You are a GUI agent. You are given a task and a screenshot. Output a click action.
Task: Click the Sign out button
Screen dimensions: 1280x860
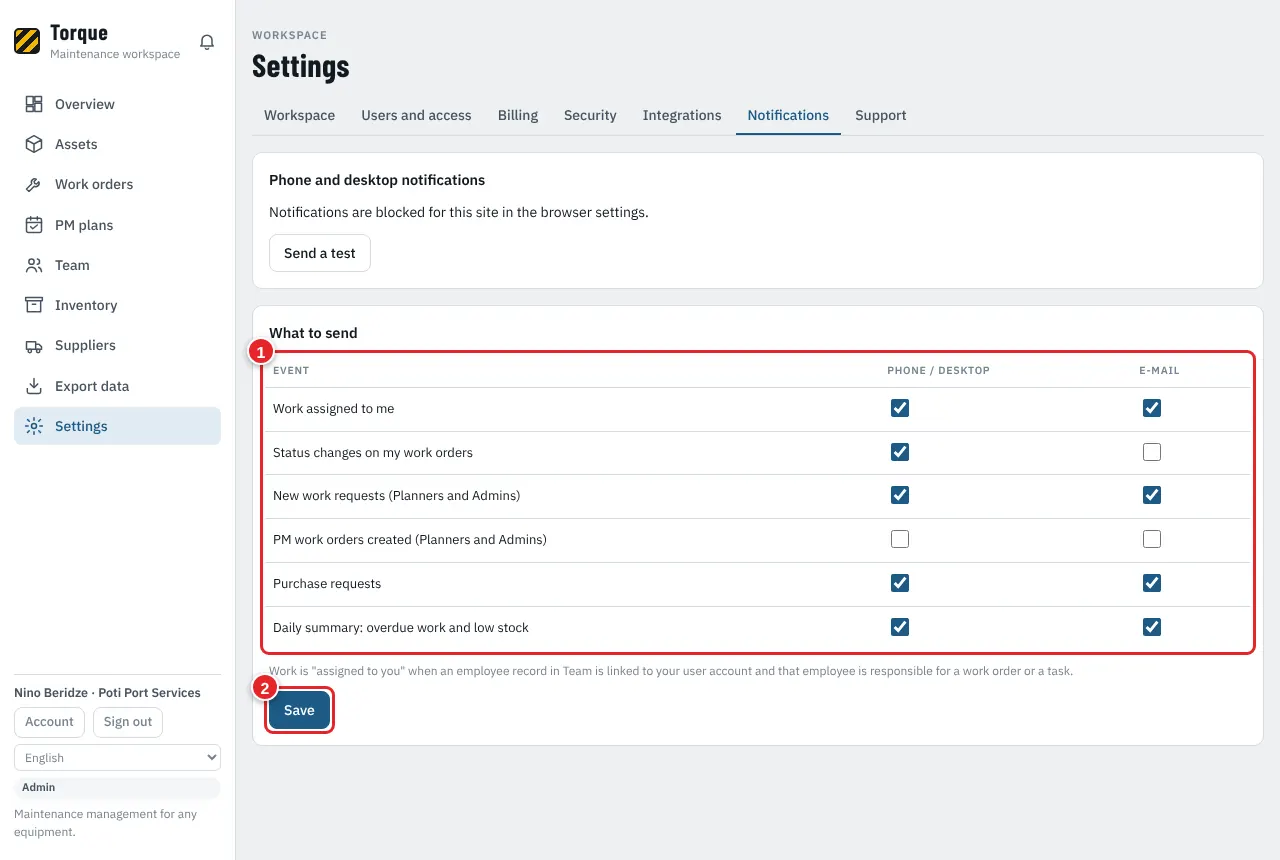click(x=128, y=722)
